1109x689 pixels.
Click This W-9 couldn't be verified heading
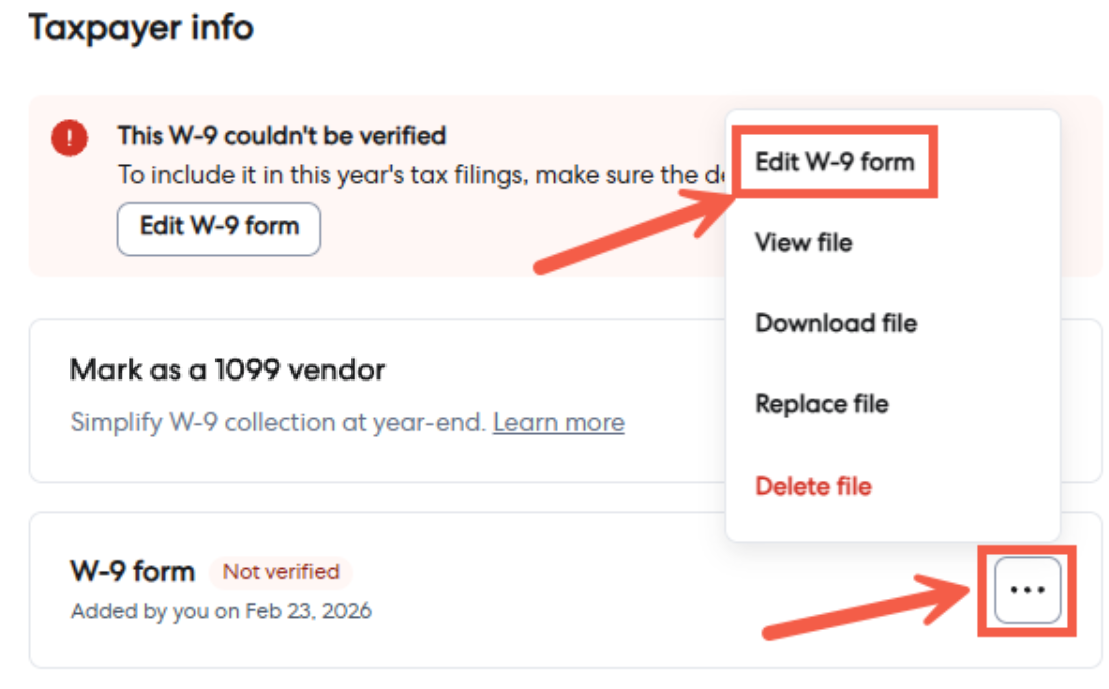coord(281,135)
